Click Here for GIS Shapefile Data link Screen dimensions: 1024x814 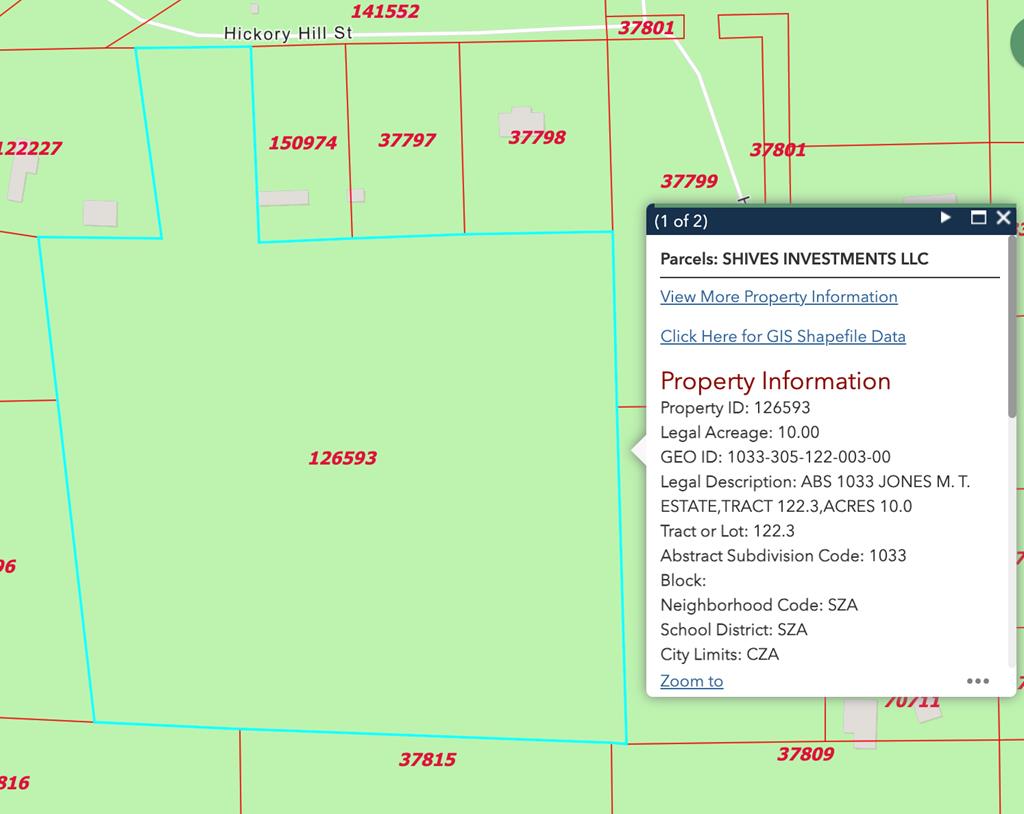(x=782, y=337)
